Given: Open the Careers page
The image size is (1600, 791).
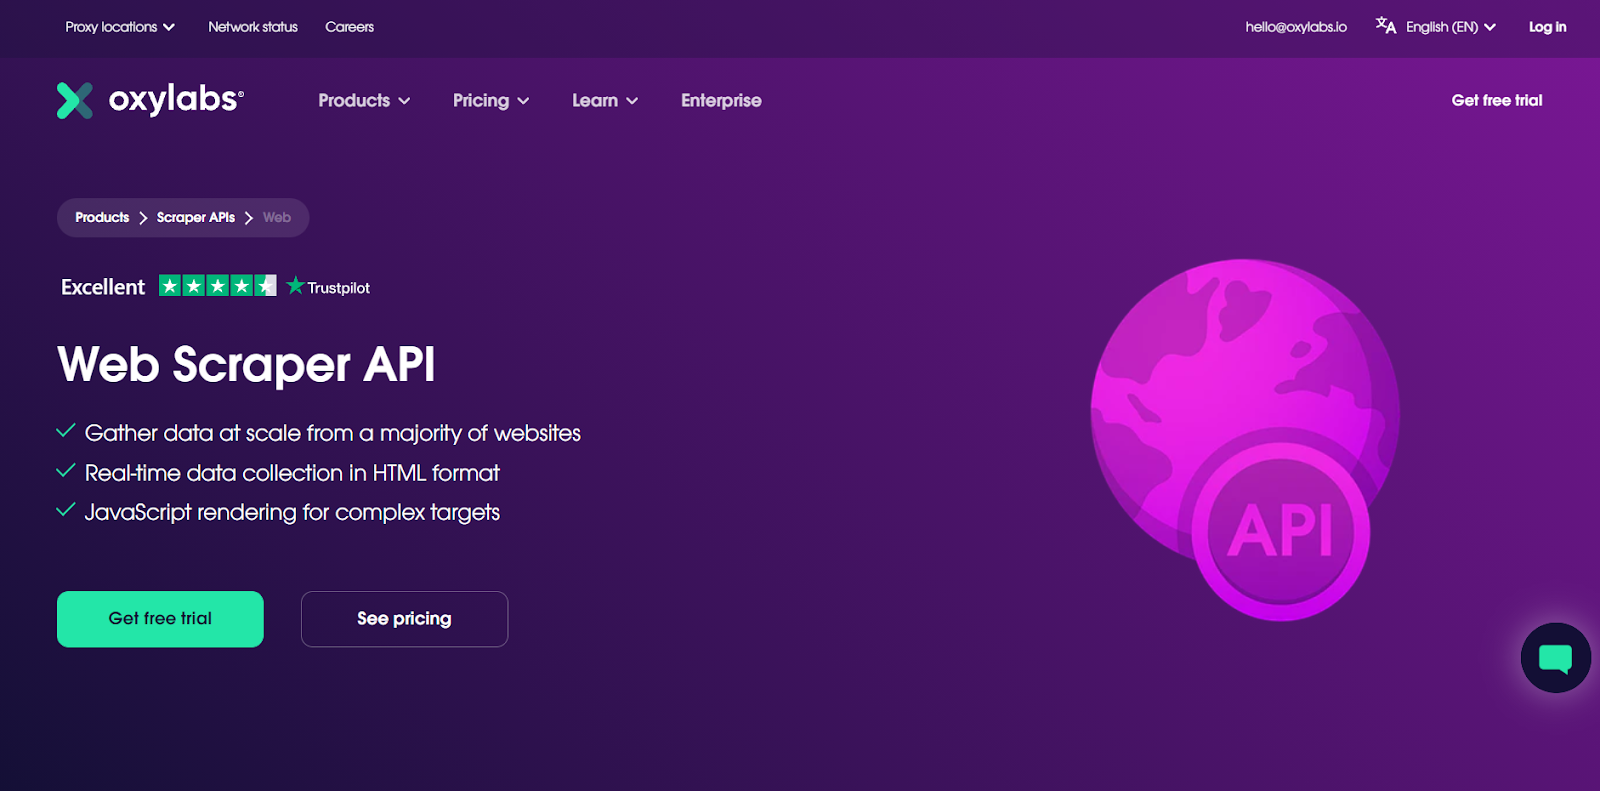Looking at the screenshot, I should coord(349,27).
